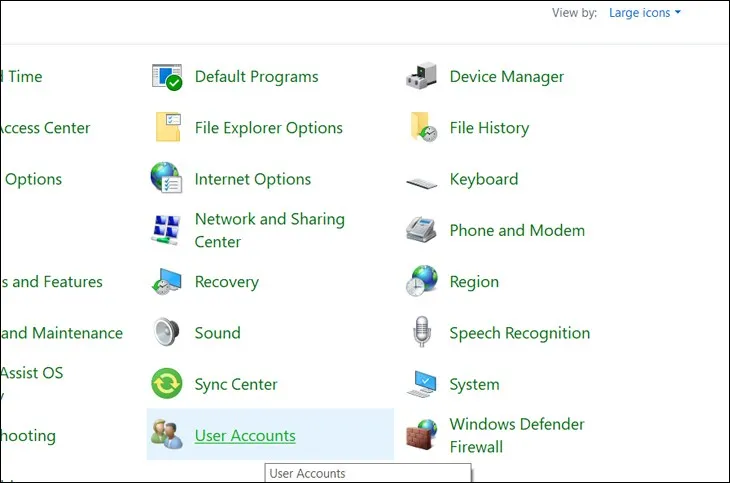This screenshot has height=483, width=730.
Task: Open the partially visible 'and Maintenance' item
Action: [x=61, y=333]
